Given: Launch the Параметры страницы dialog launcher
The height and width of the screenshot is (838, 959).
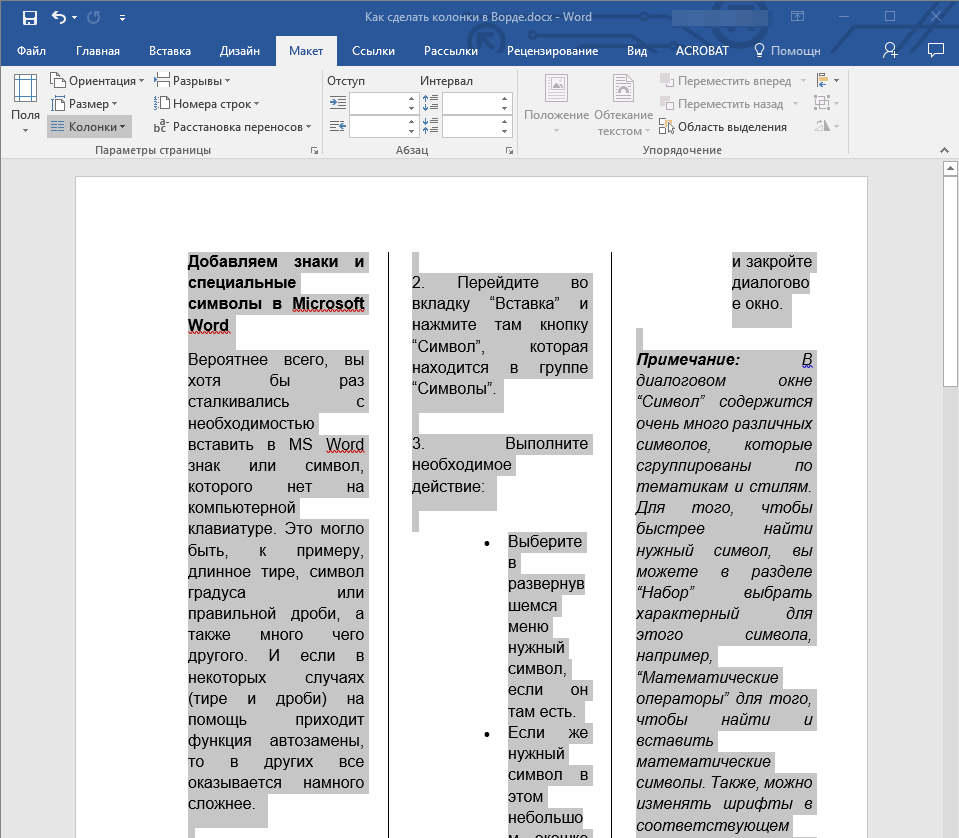Looking at the screenshot, I should pyautogui.click(x=314, y=150).
